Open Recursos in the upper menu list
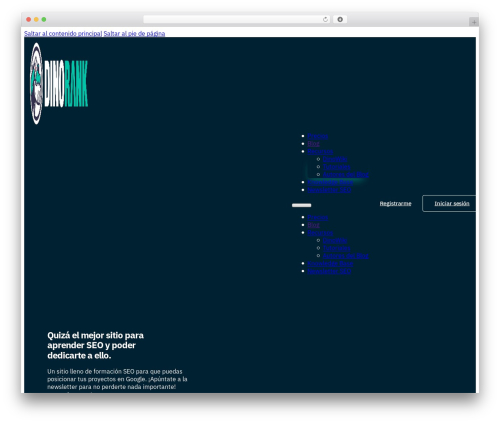This screenshot has width=500, height=423. [320, 151]
